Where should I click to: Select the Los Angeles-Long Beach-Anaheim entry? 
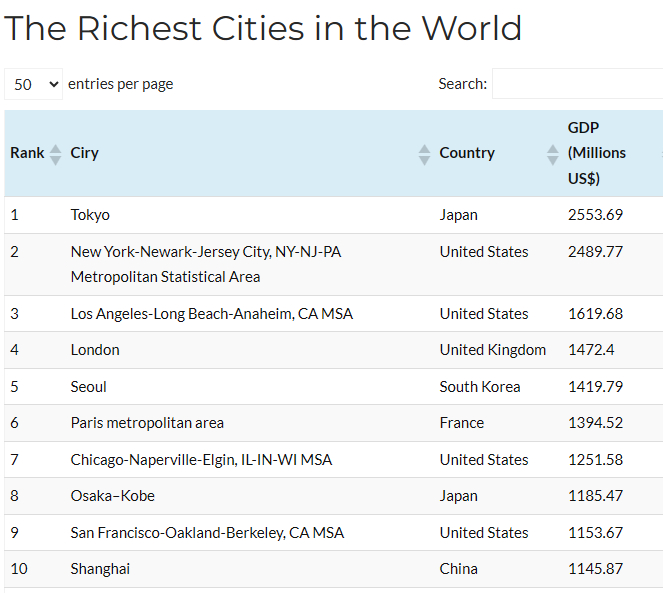tap(211, 314)
